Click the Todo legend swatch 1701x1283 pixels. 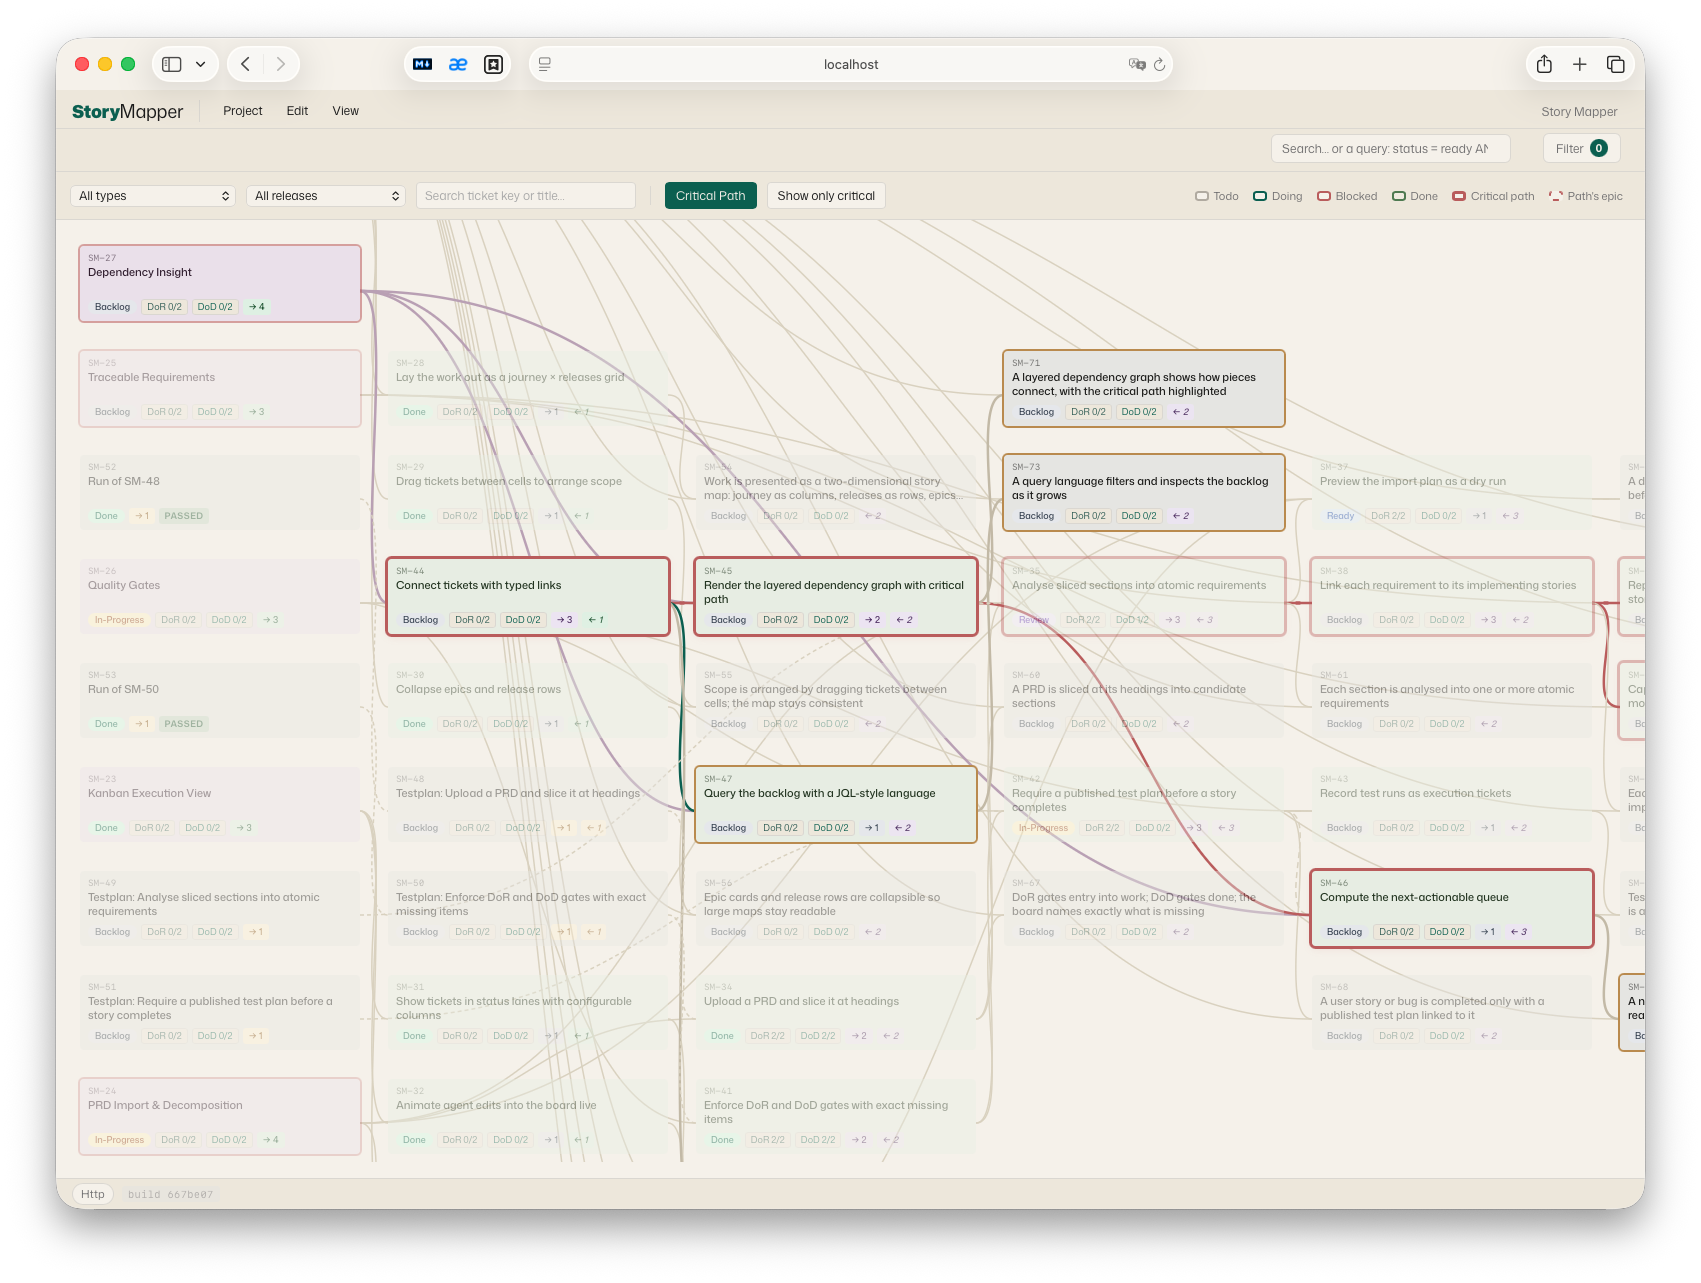point(1202,196)
